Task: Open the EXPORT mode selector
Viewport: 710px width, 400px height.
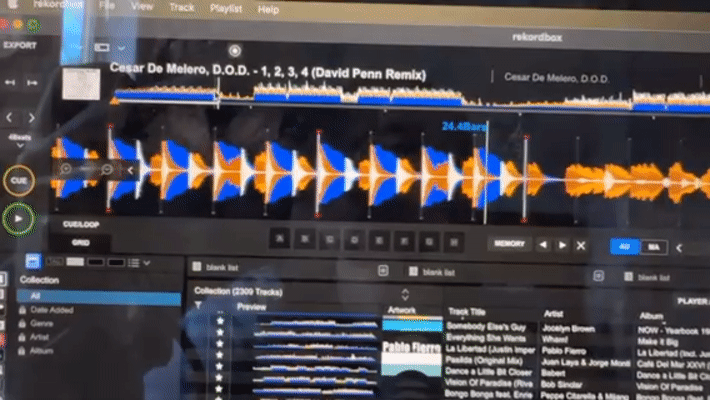Action: pyautogui.click(x=19, y=45)
